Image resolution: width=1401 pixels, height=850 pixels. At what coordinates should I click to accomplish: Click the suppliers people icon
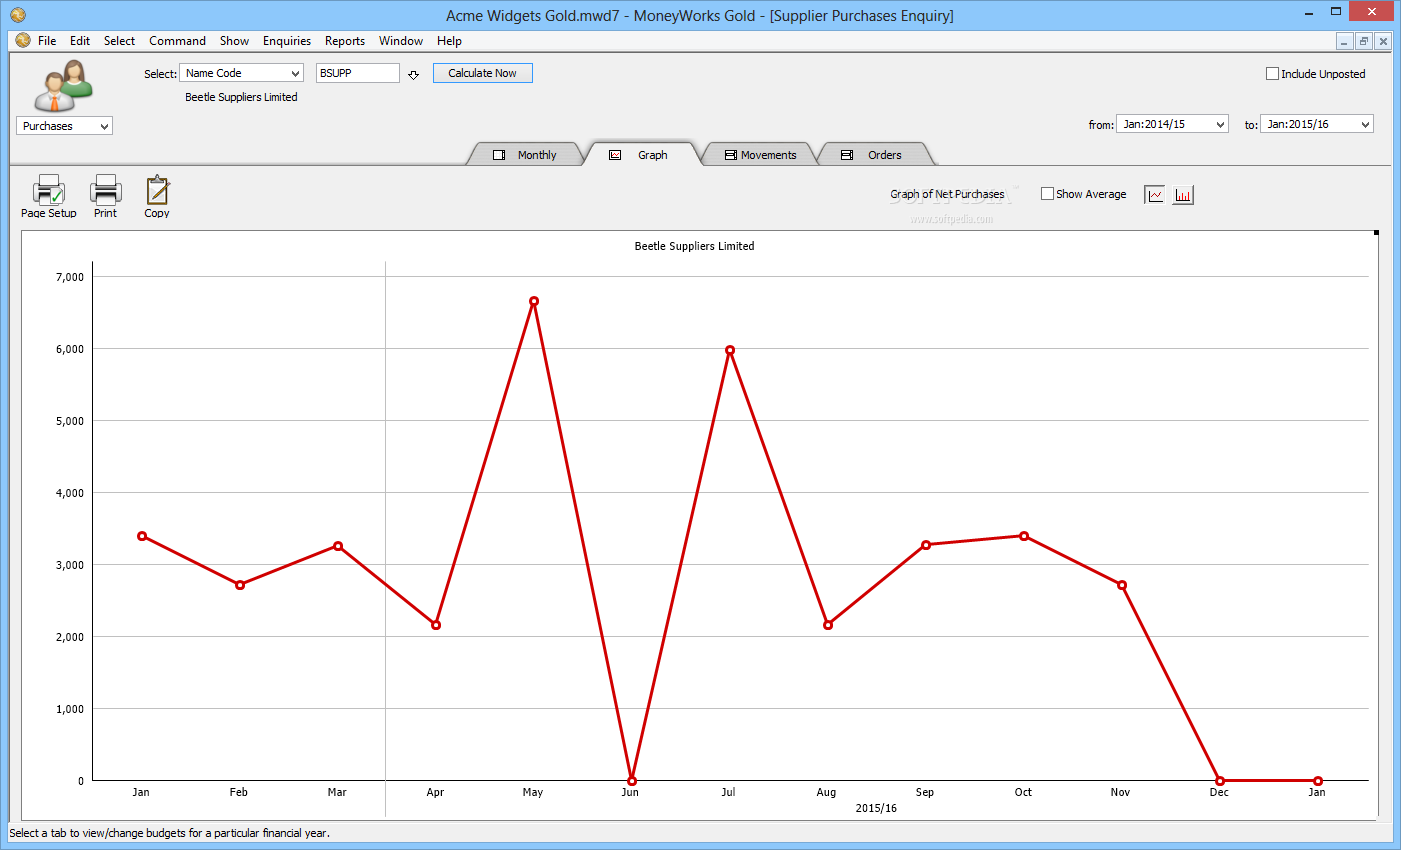coord(63,85)
